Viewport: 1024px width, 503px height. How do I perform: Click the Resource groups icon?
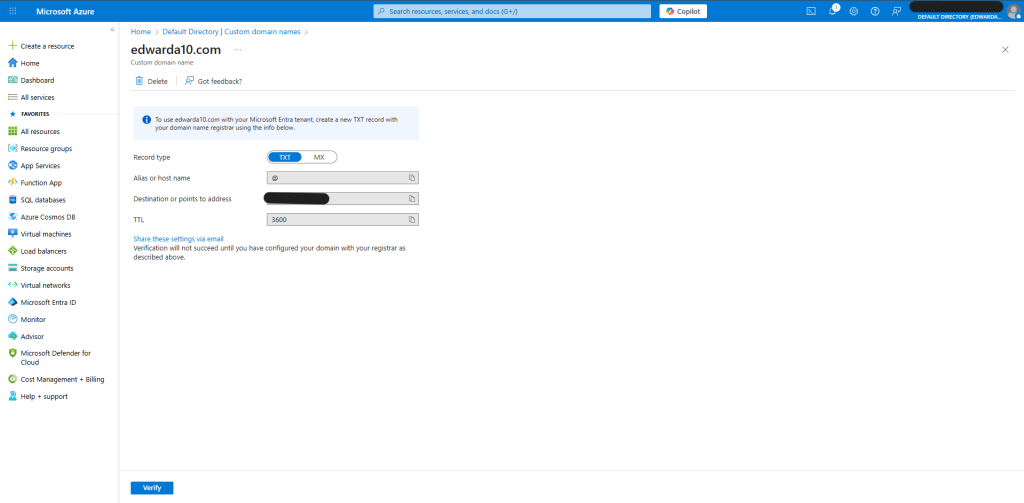(x=12, y=148)
